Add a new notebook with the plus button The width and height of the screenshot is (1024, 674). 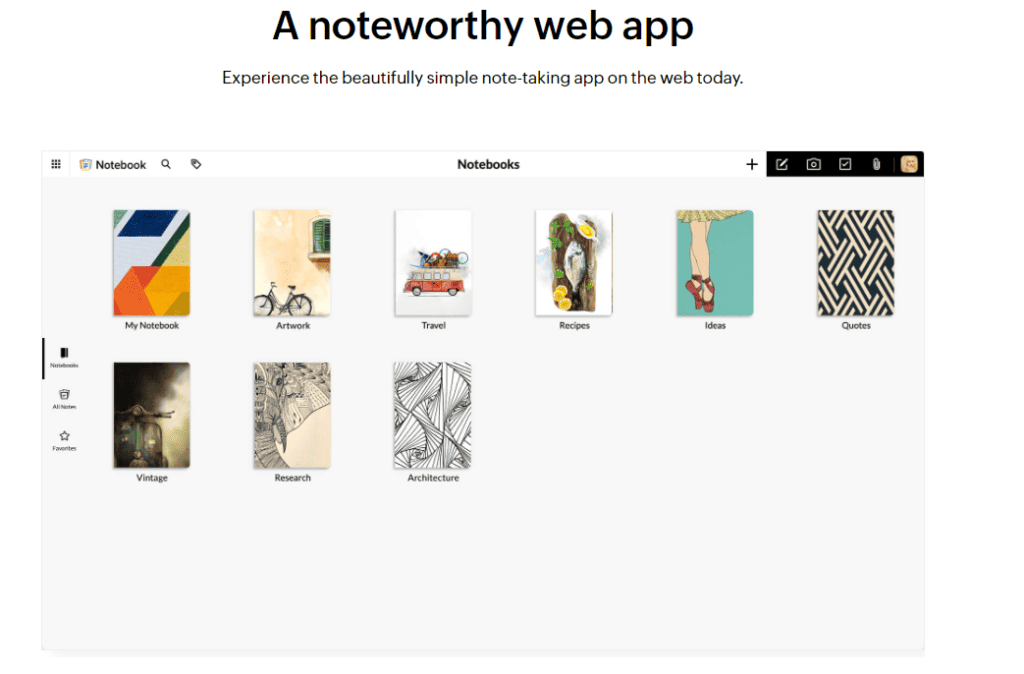752,164
